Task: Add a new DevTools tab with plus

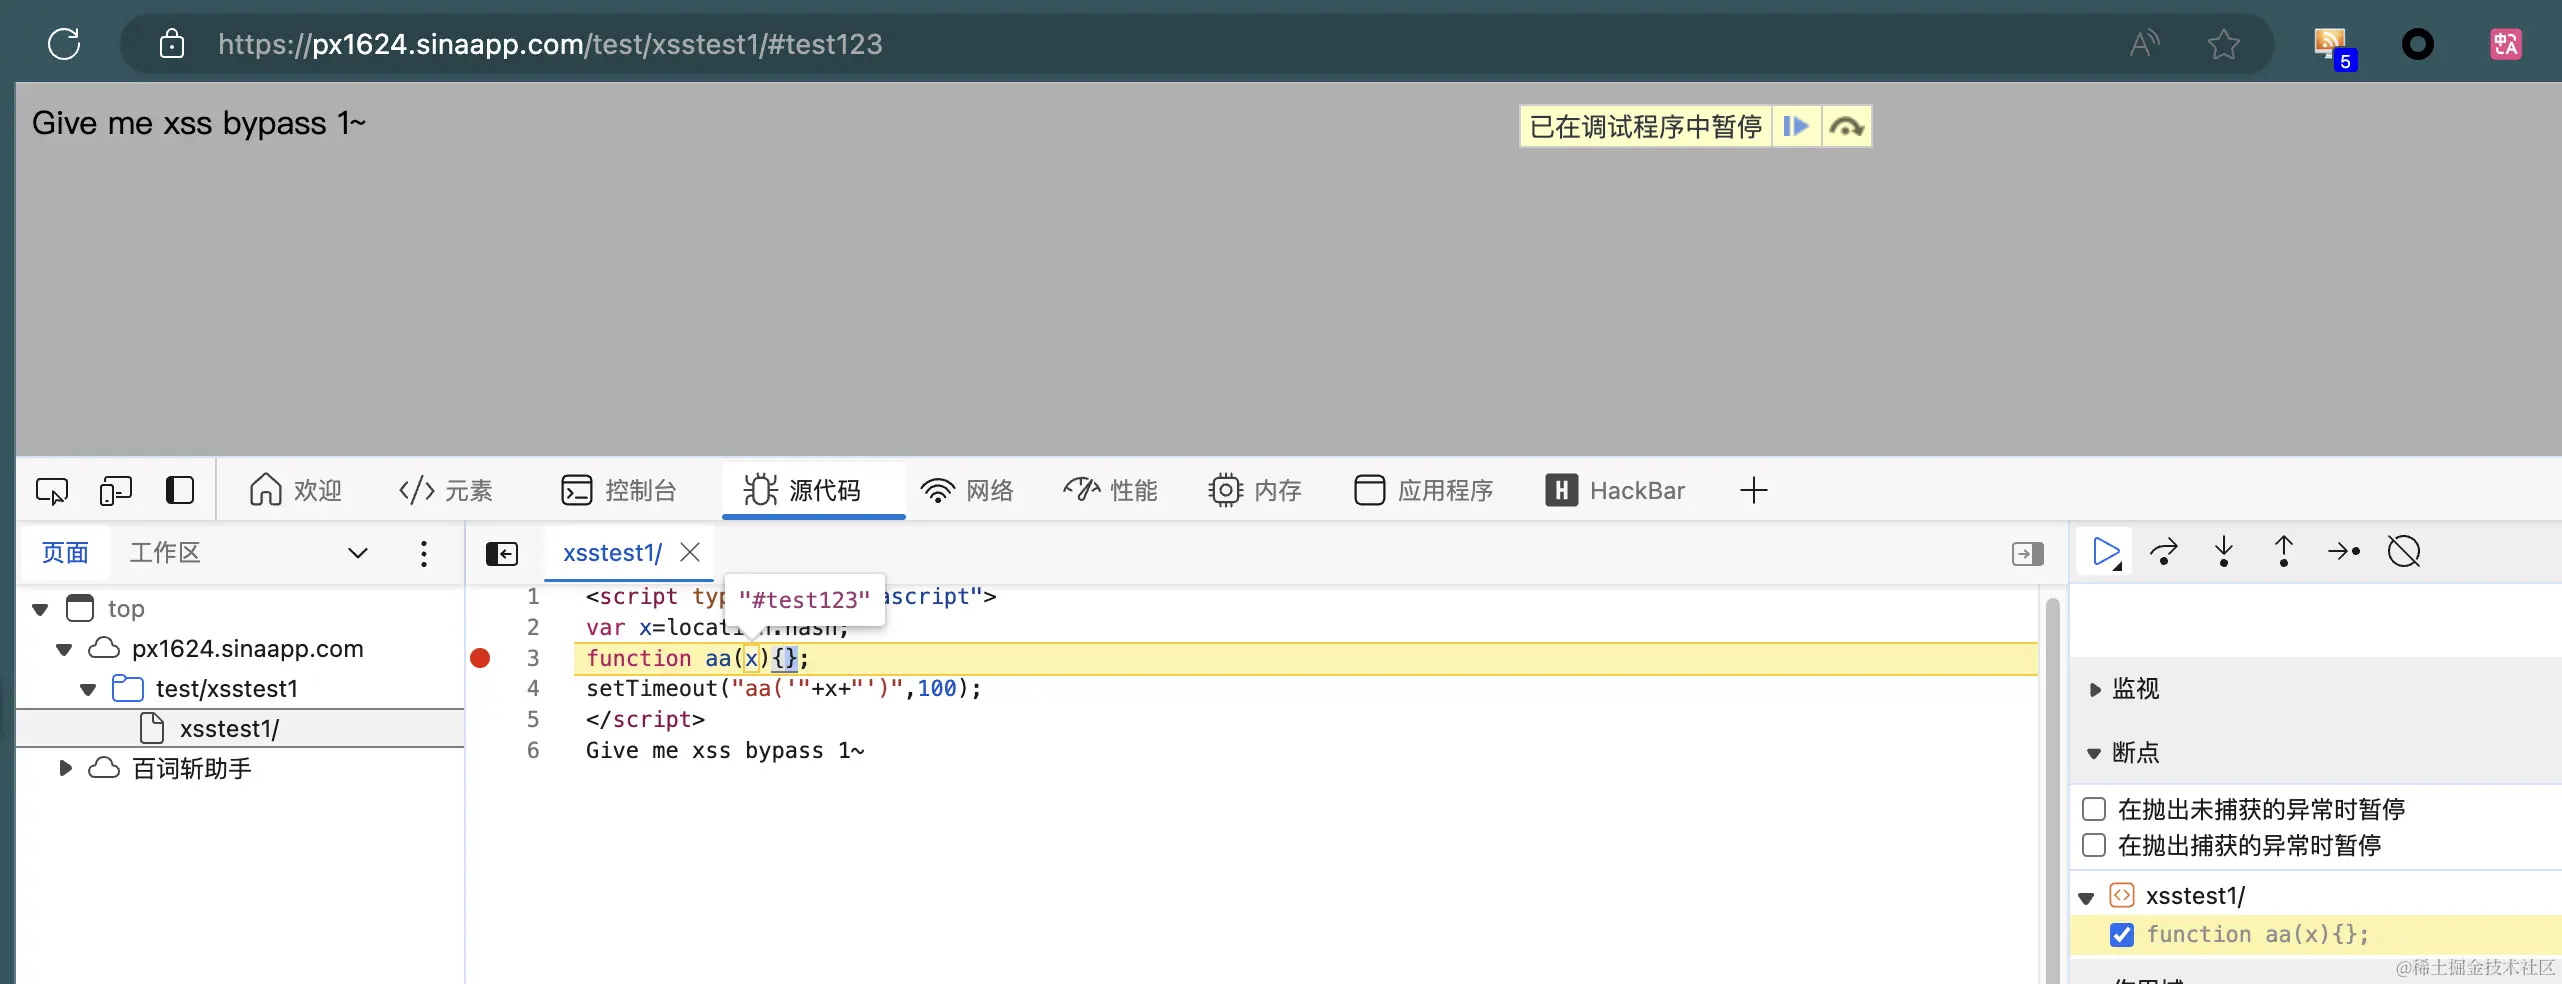Action: coord(1754,491)
